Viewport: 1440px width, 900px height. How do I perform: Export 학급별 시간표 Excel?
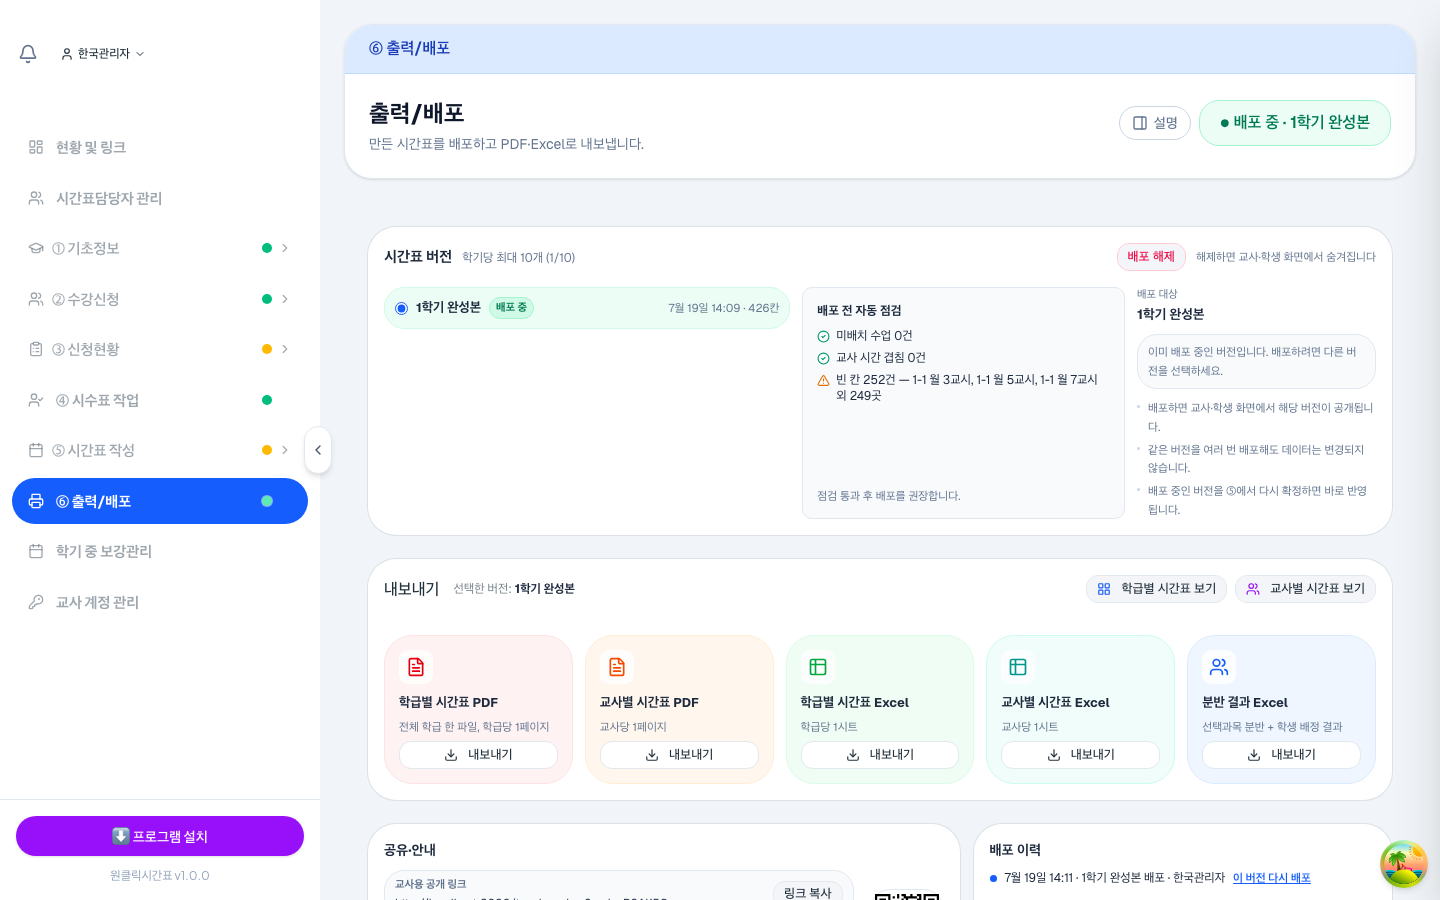tap(880, 755)
